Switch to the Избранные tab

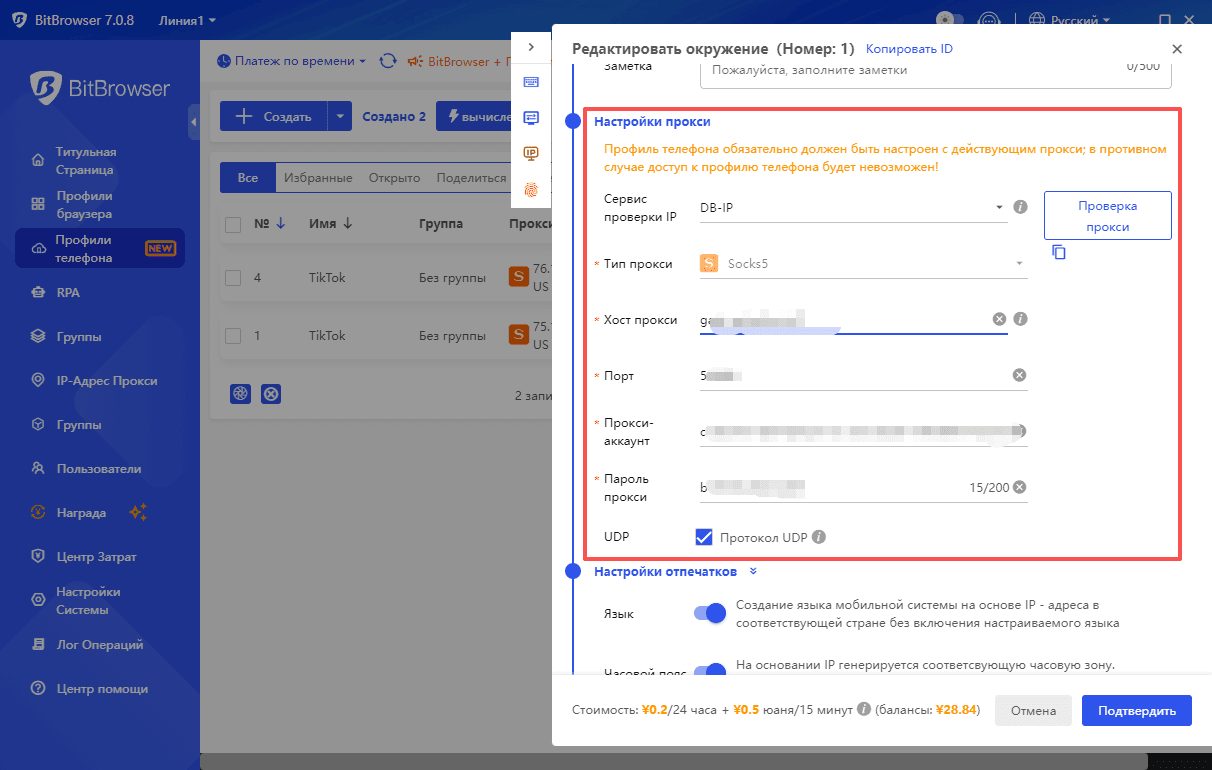317,178
